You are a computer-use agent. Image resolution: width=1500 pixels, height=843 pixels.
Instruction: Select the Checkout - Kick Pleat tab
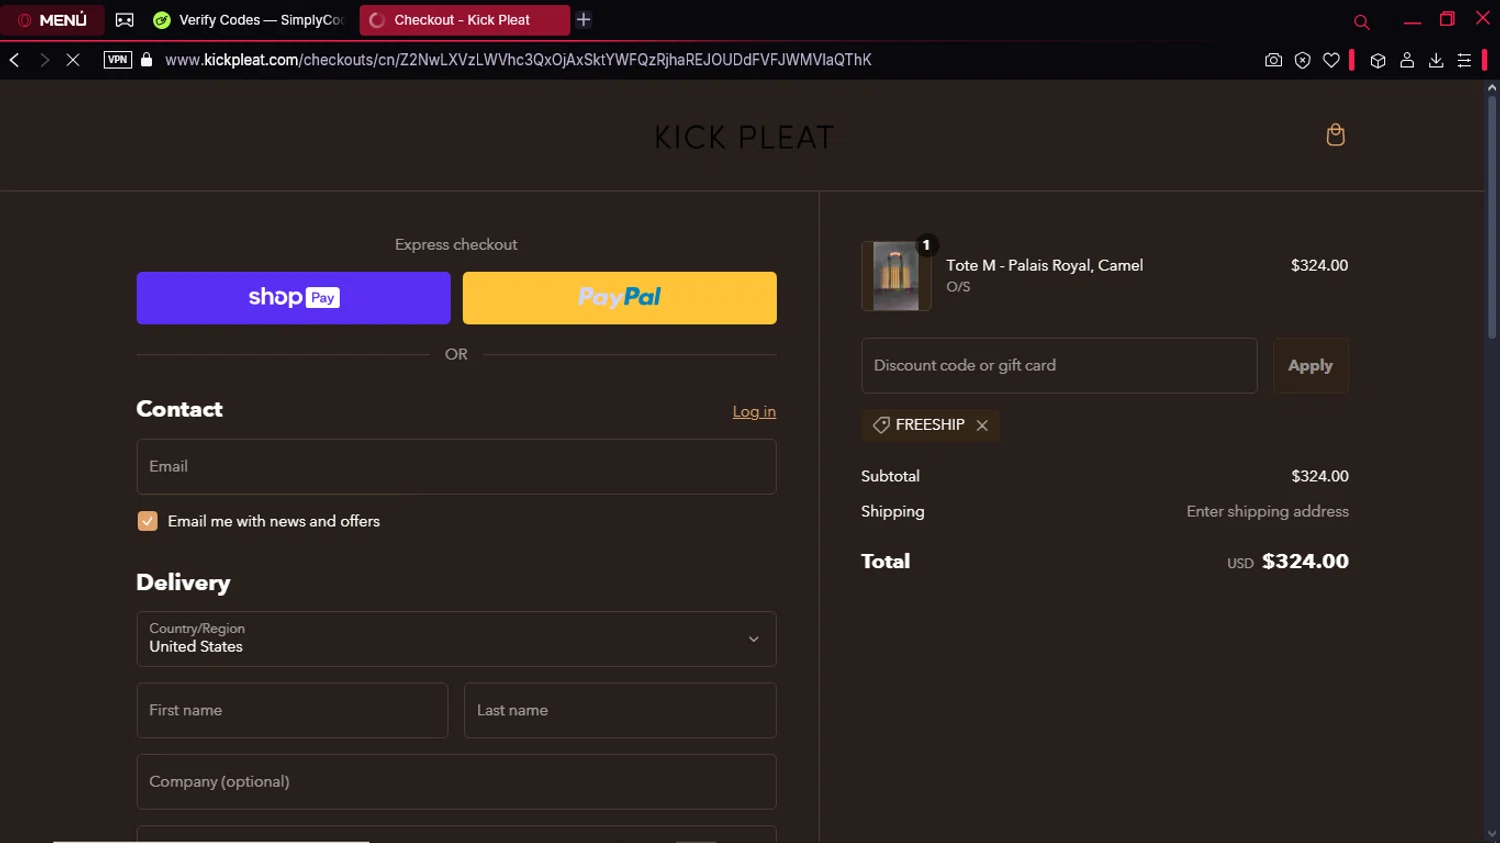[x=465, y=20]
